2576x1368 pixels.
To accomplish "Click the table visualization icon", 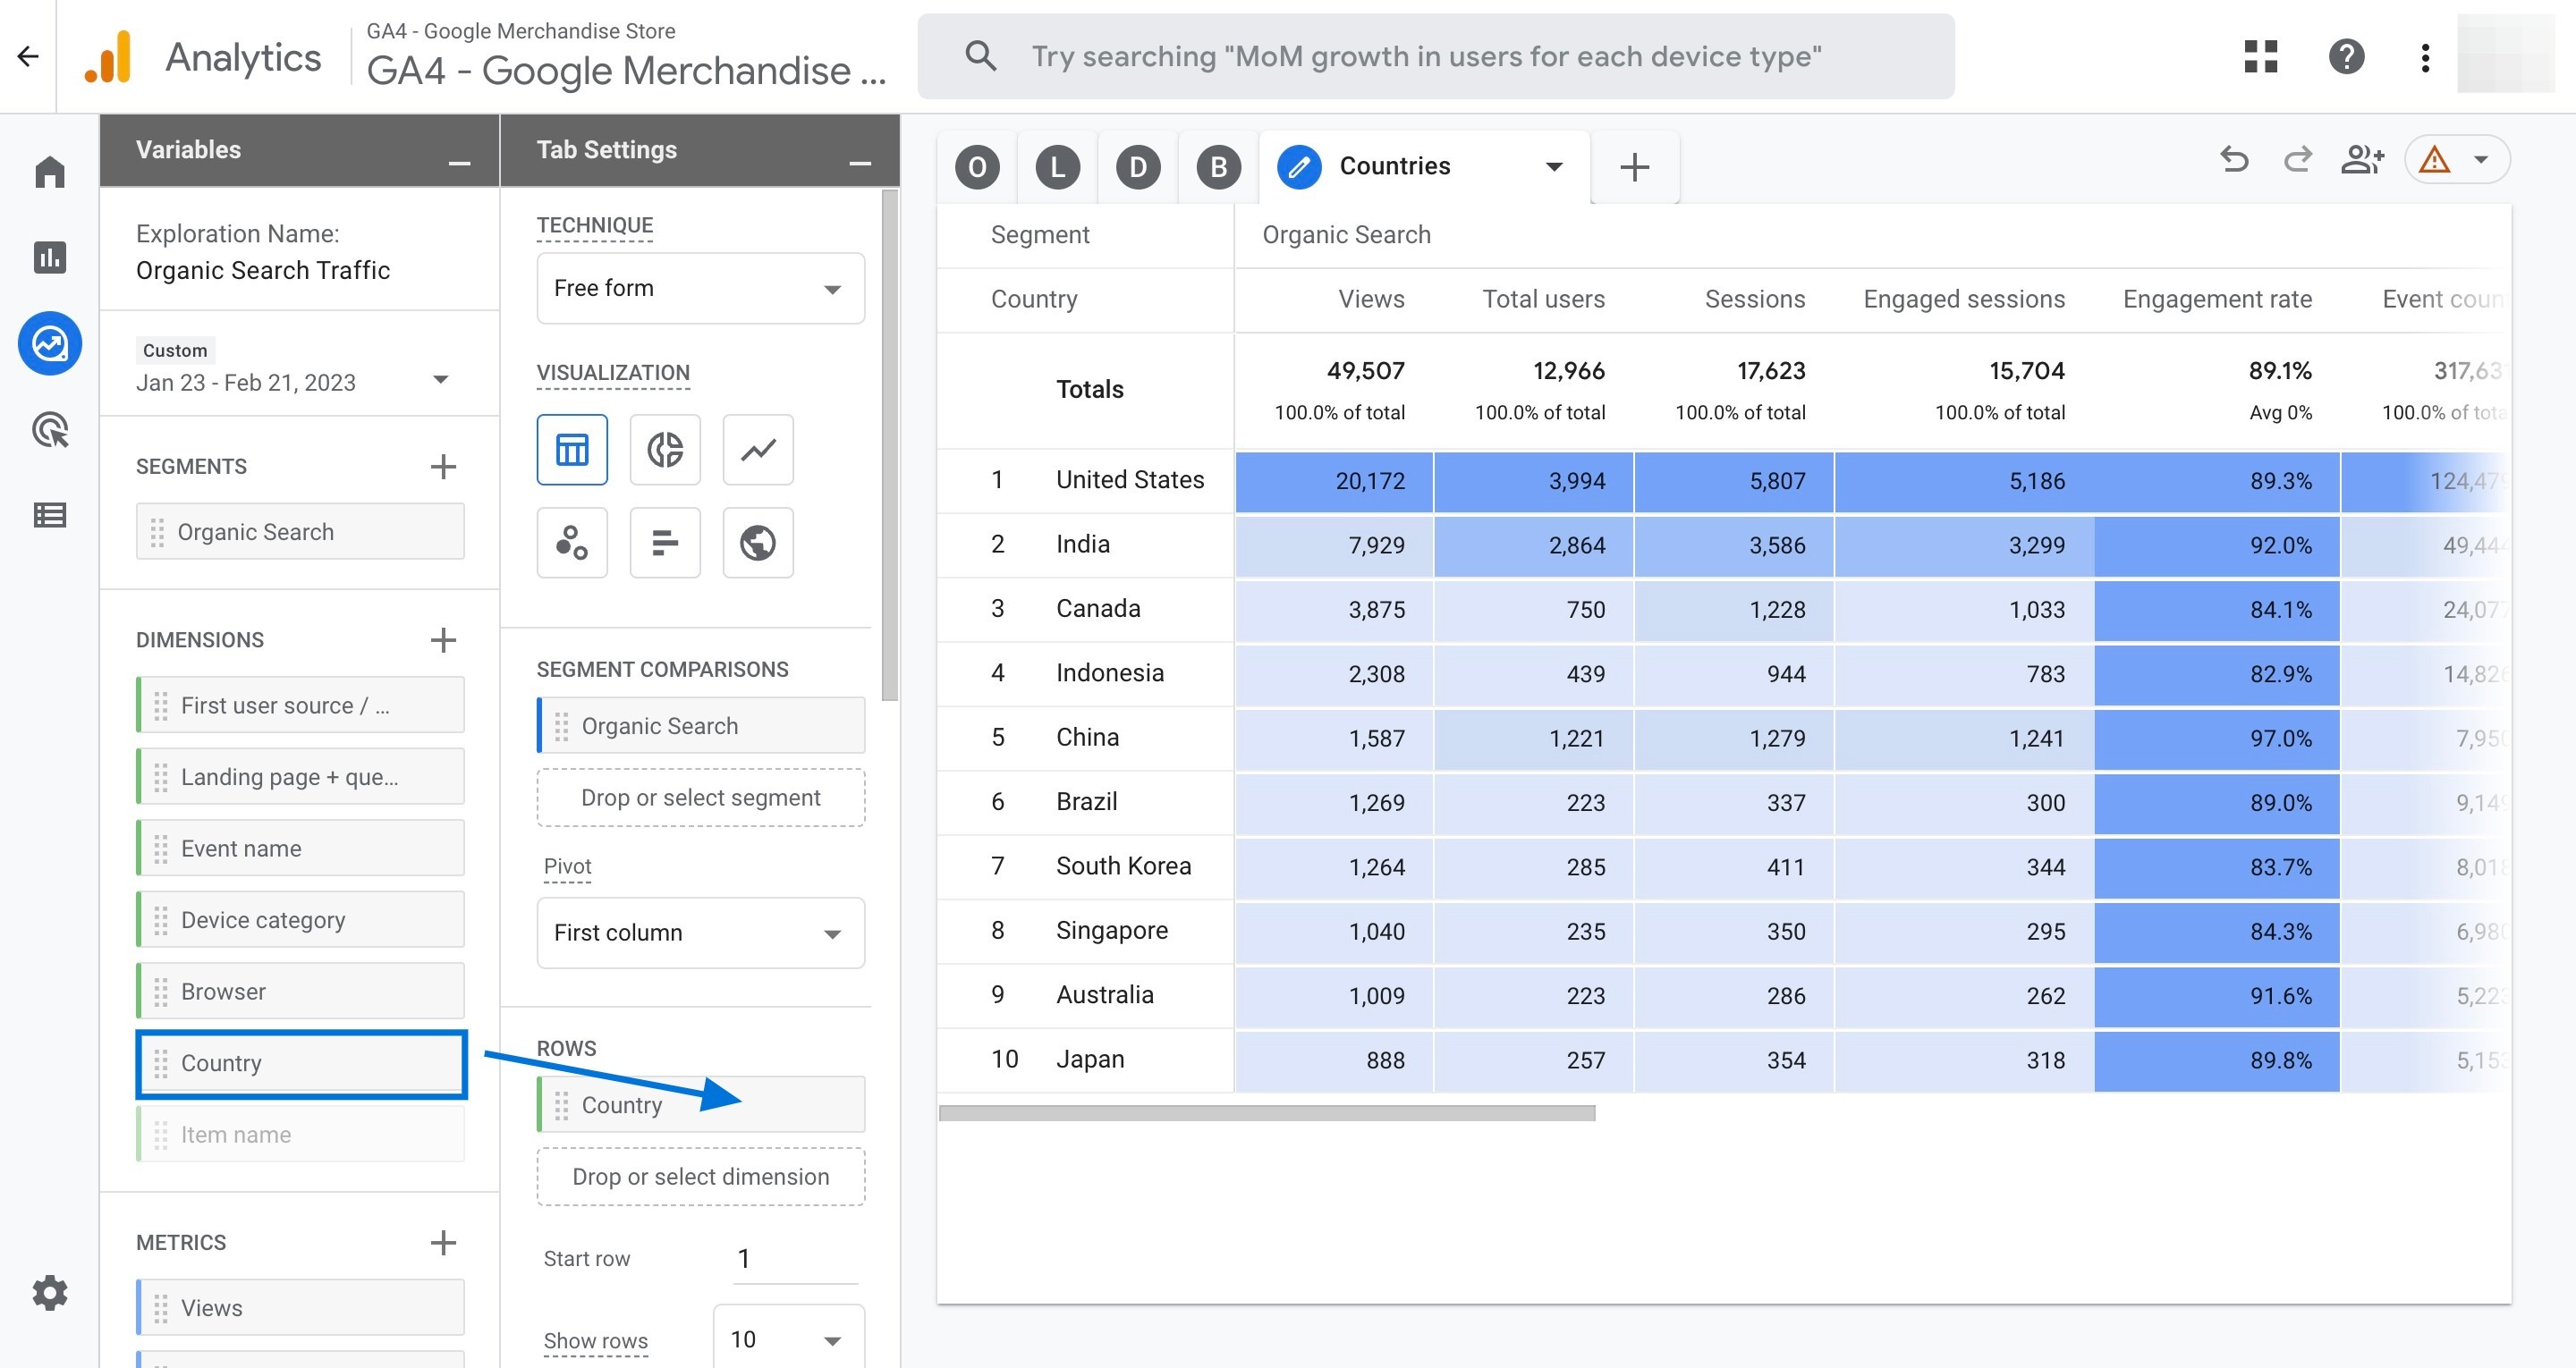I will [571, 450].
